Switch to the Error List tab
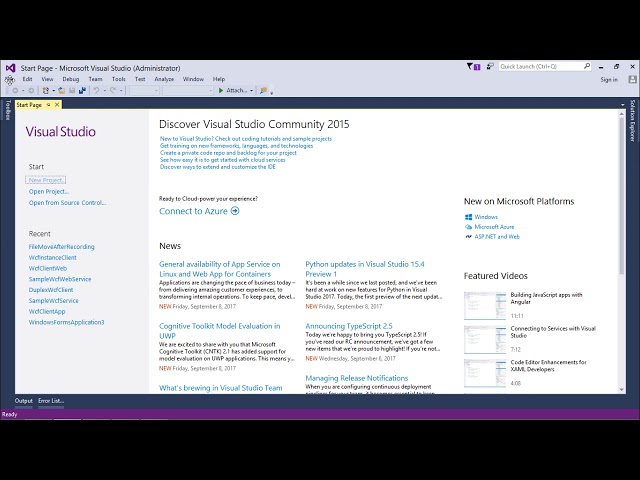The height and width of the screenshot is (480, 640). [51, 401]
